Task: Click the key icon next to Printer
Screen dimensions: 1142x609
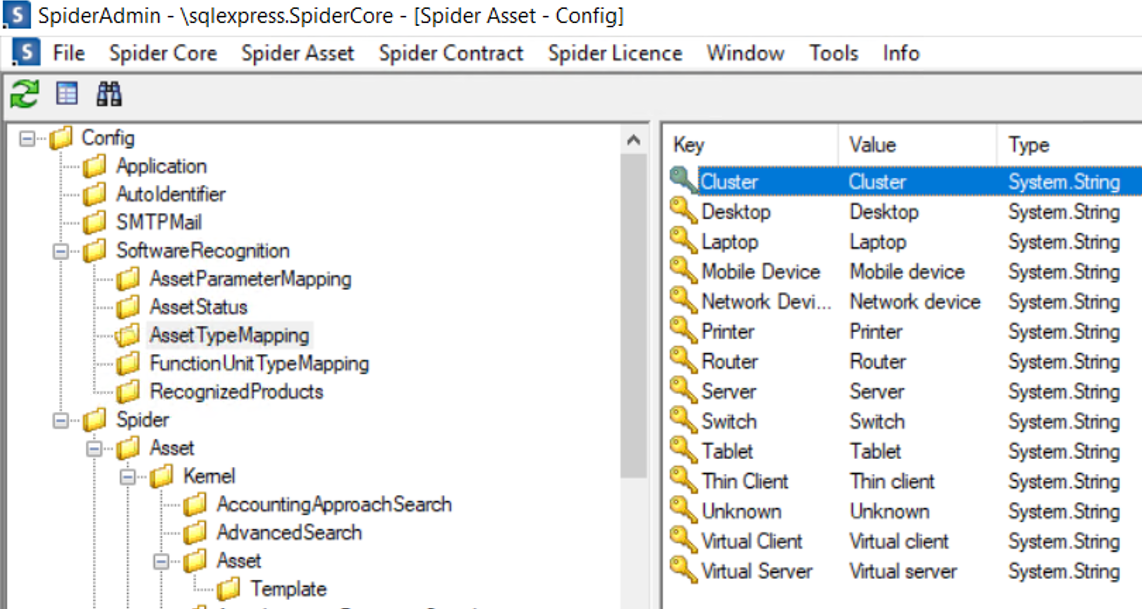Action: [x=683, y=331]
